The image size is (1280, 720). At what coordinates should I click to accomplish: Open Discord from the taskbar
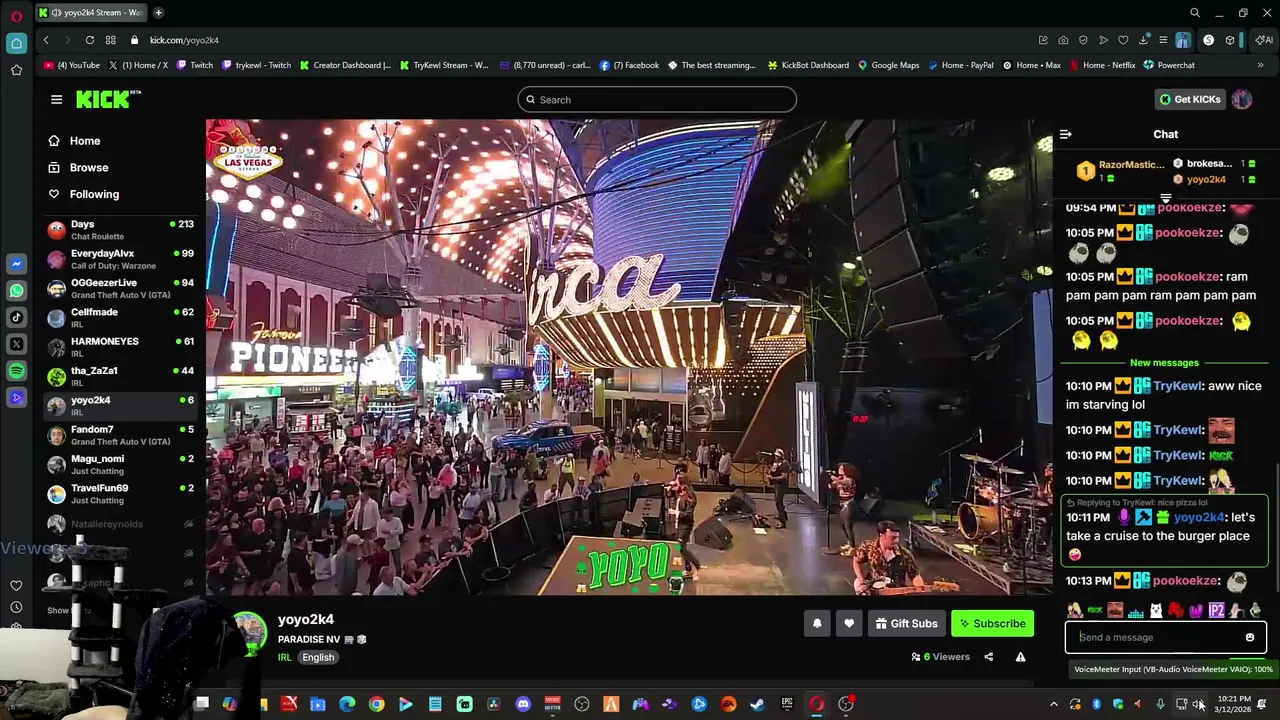(523, 704)
